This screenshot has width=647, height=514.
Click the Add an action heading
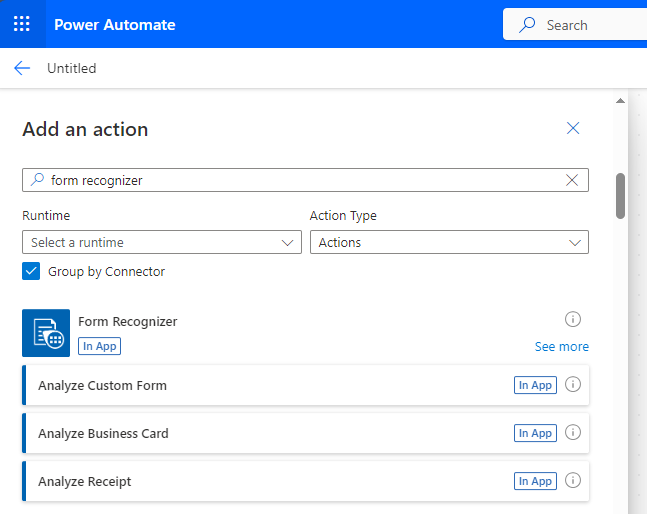(85, 129)
